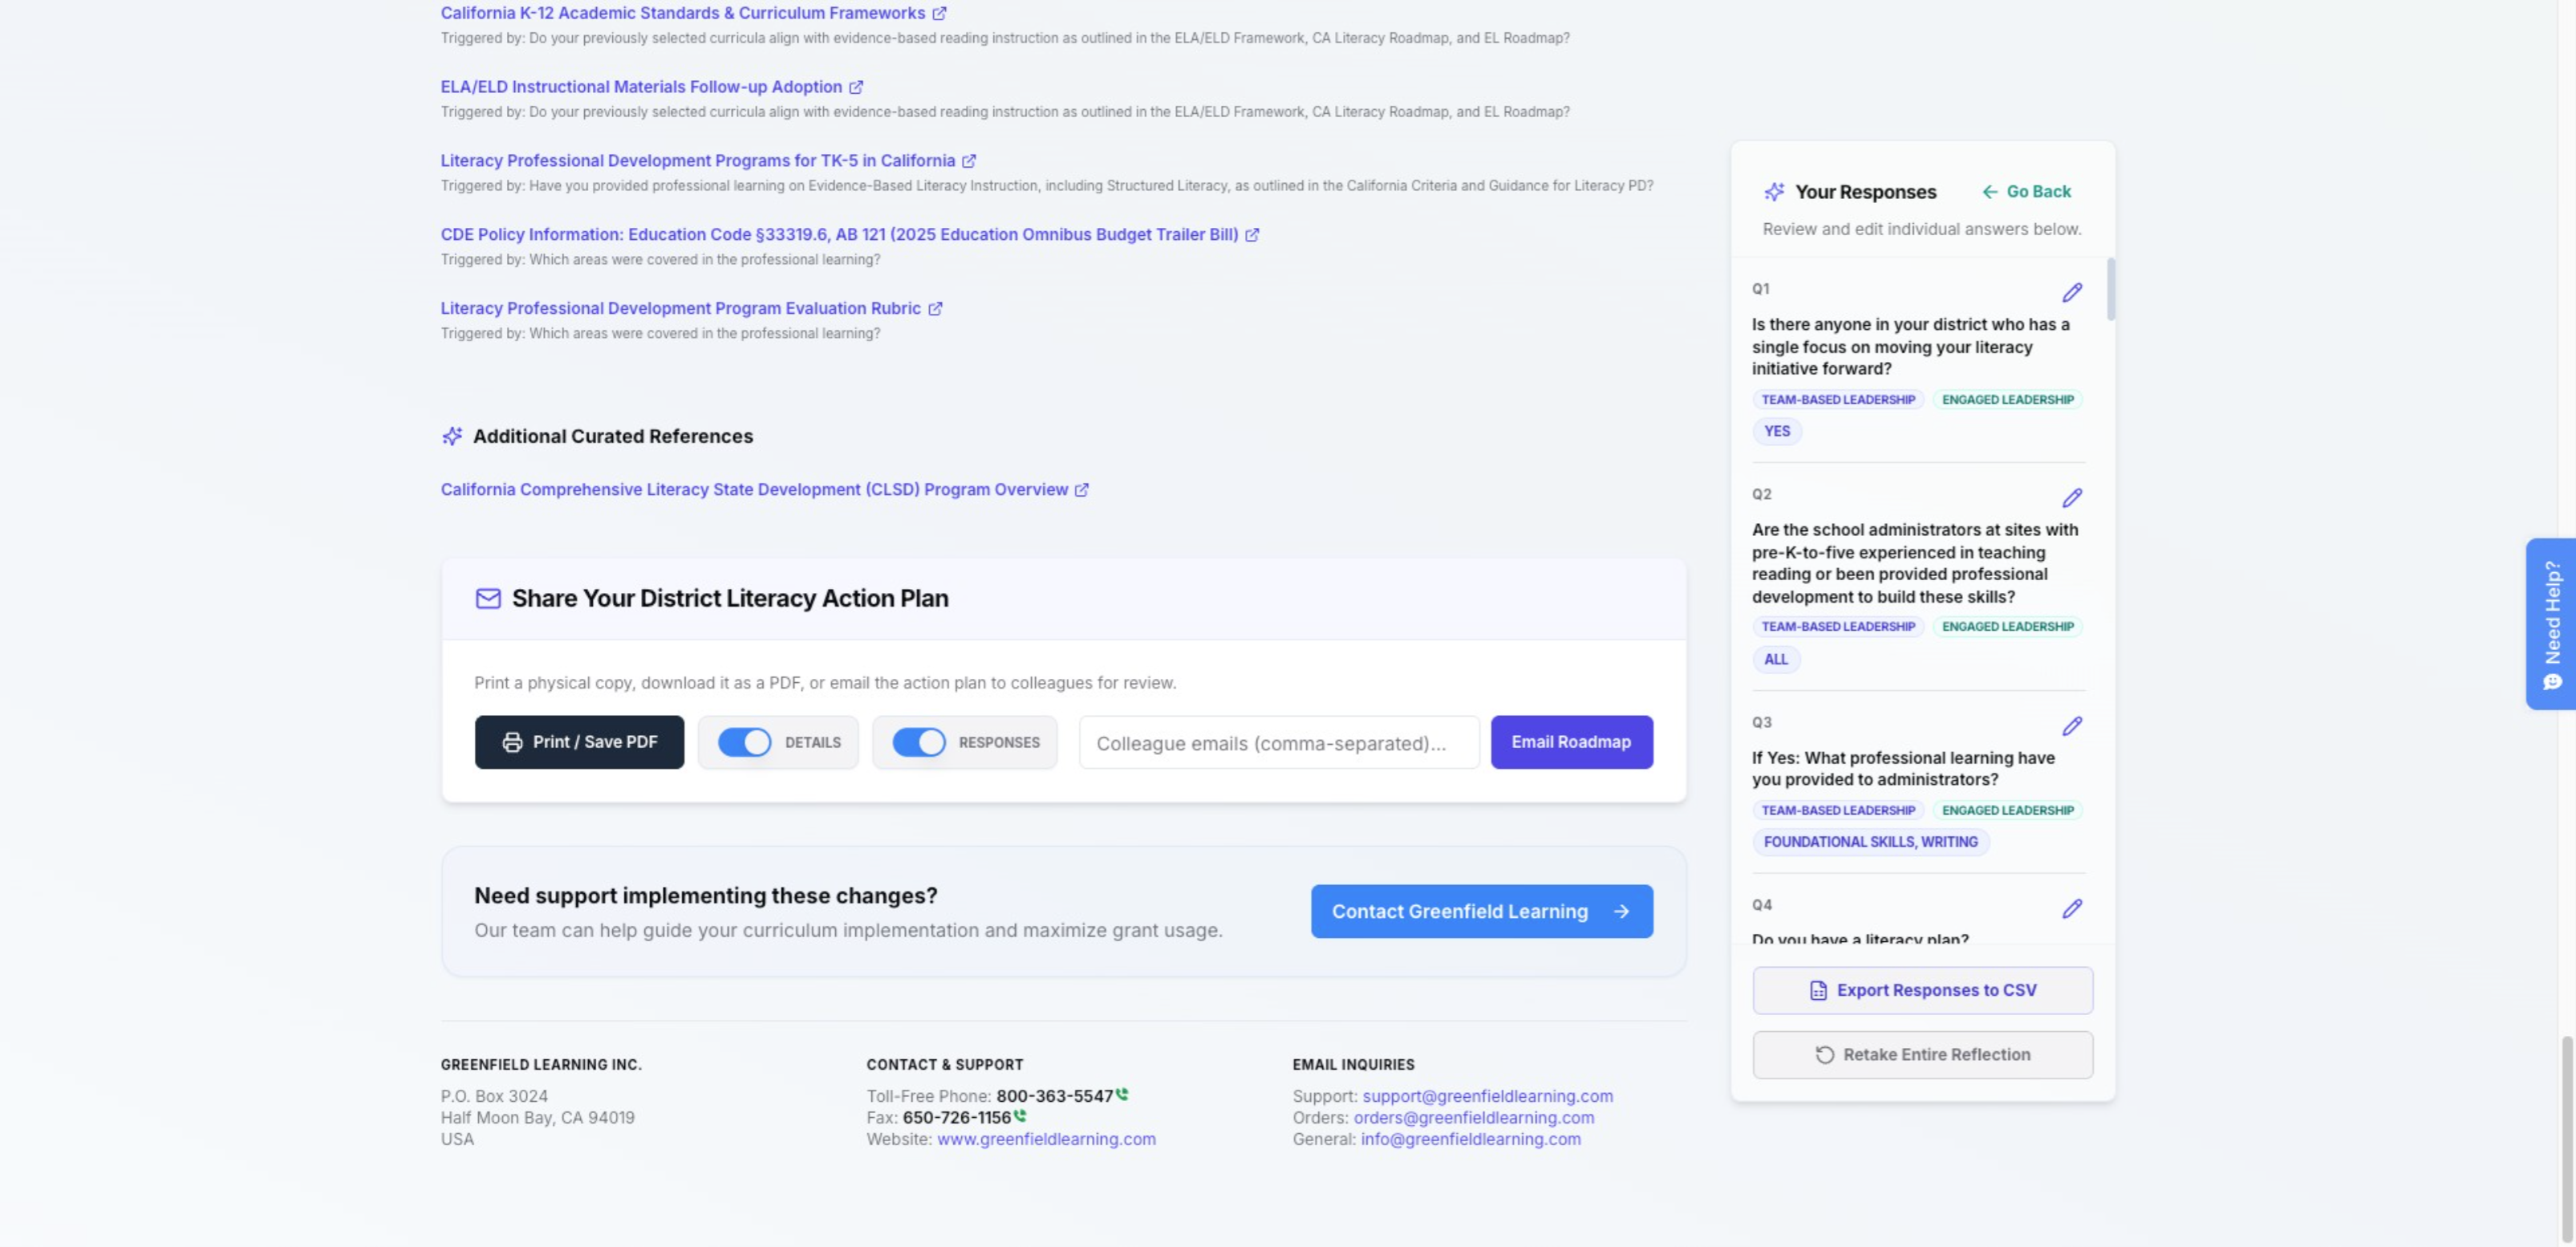The image size is (2576, 1247).
Task: Click support@greenfieldlearning.com email link
Action: click(1488, 1096)
